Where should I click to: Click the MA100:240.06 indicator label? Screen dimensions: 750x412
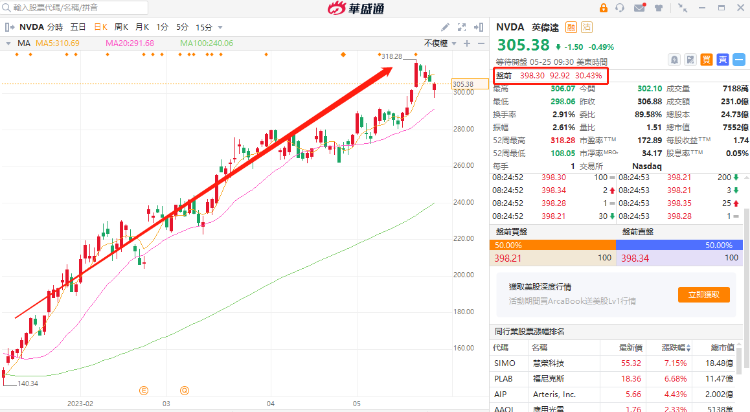pyautogui.click(x=207, y=43)
